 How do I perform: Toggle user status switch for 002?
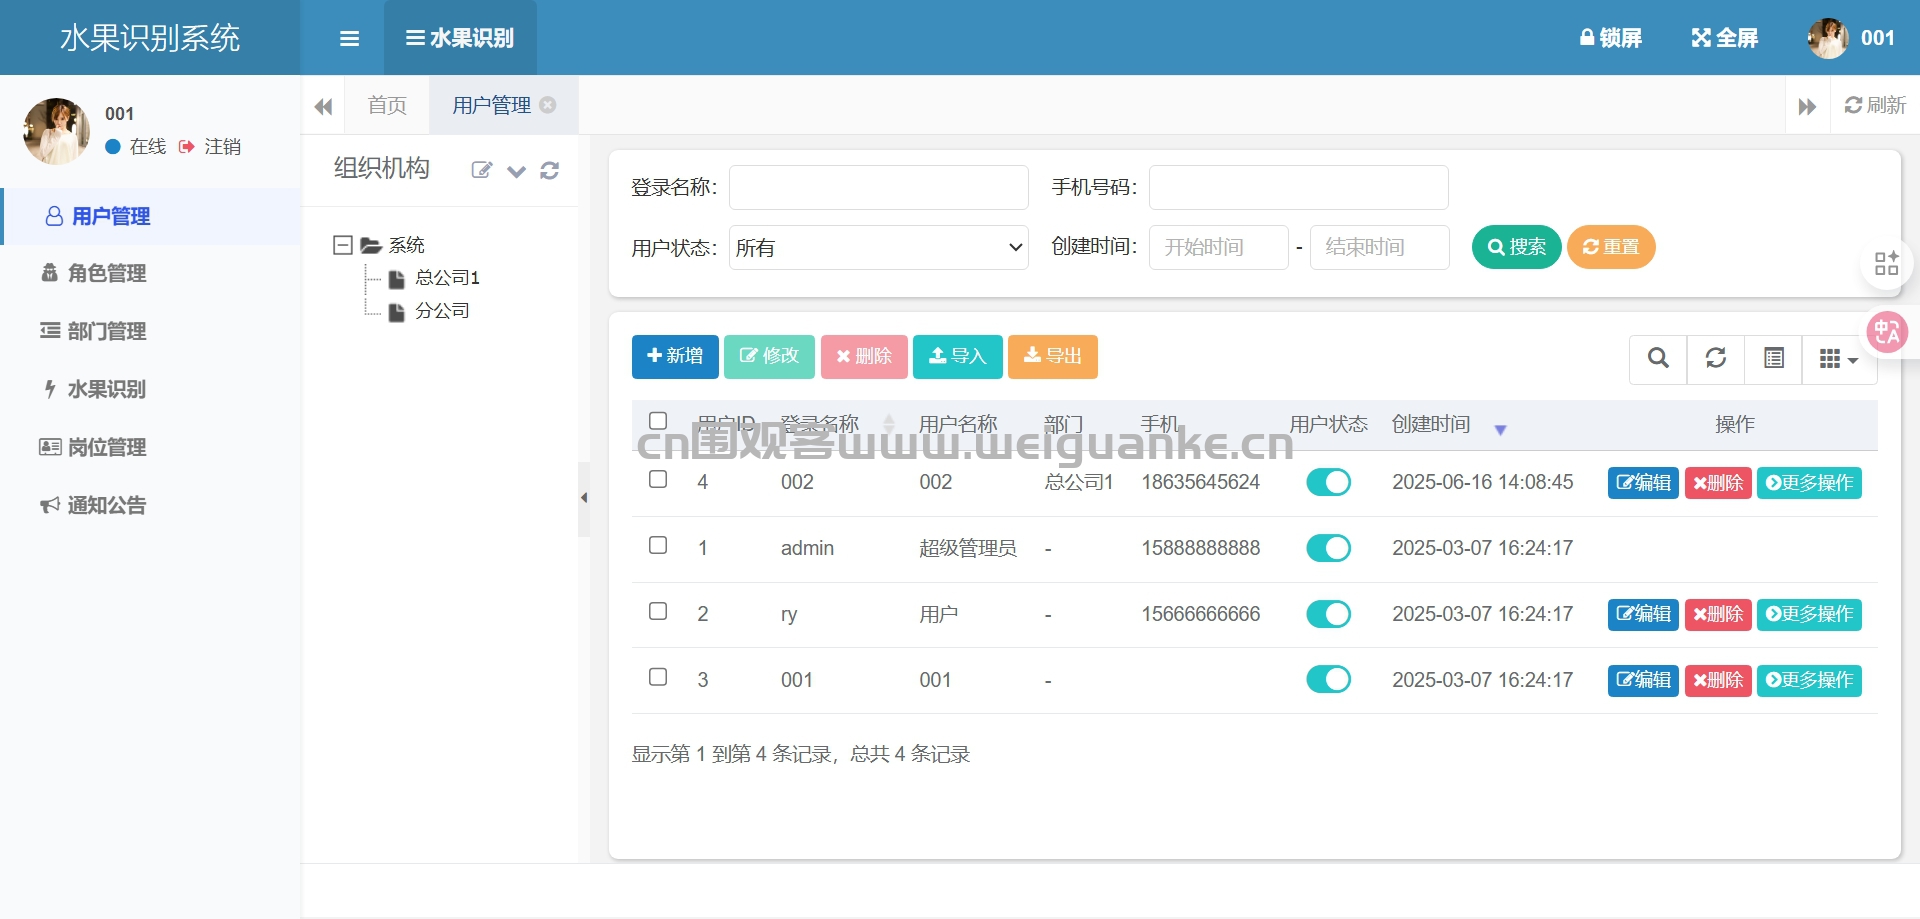(x=1328, y=482)
